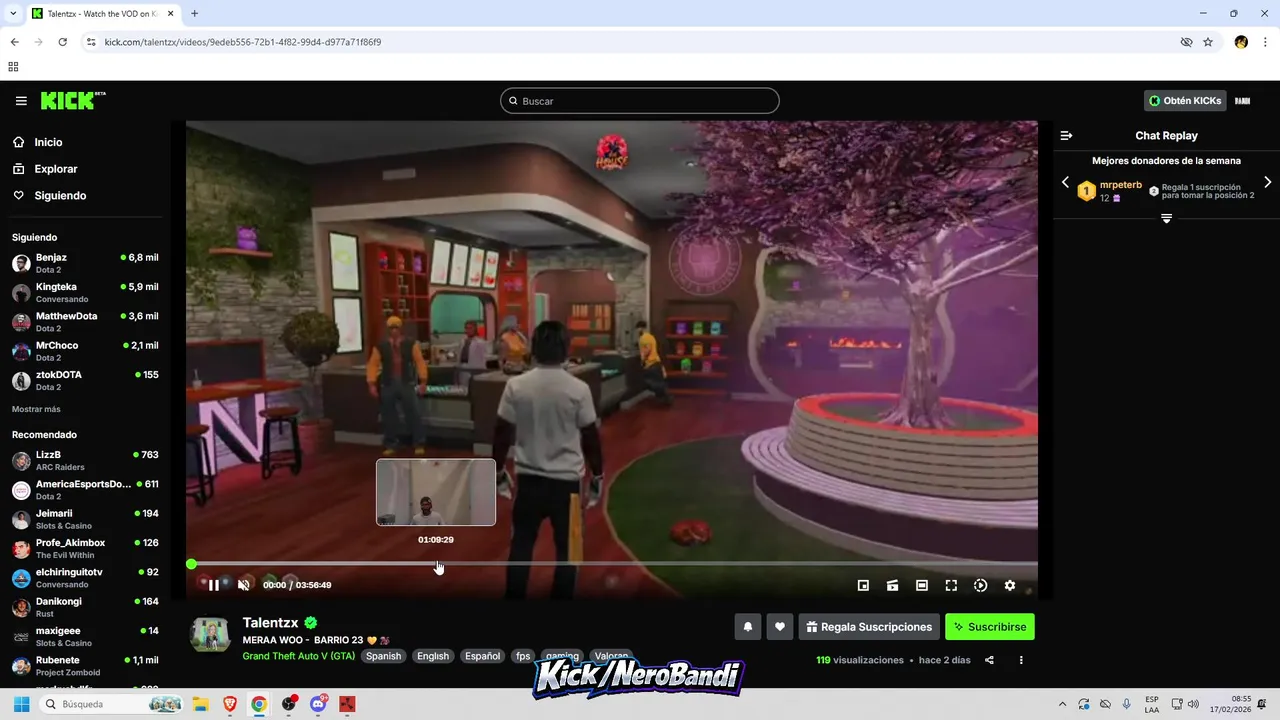Open Danikongi recommended channel

85,608
